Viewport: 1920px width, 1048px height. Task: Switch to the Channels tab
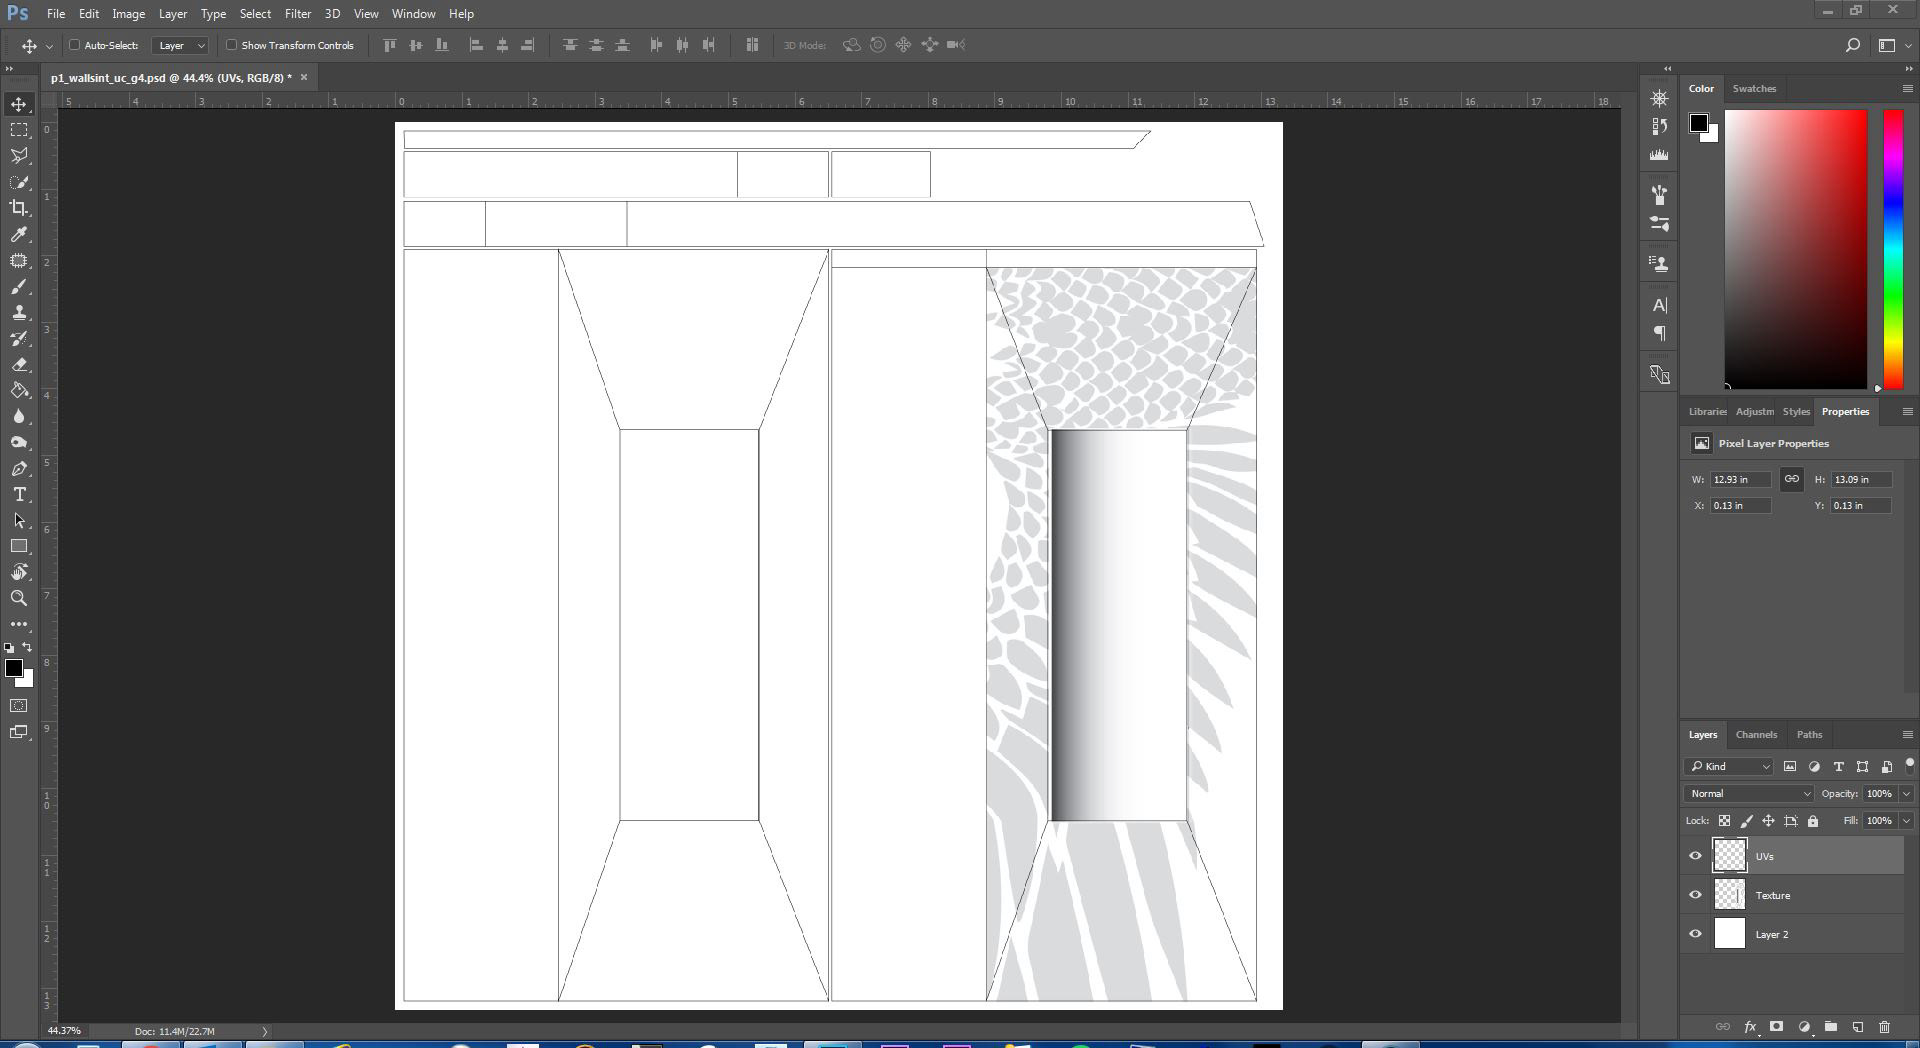(1756, 735)
